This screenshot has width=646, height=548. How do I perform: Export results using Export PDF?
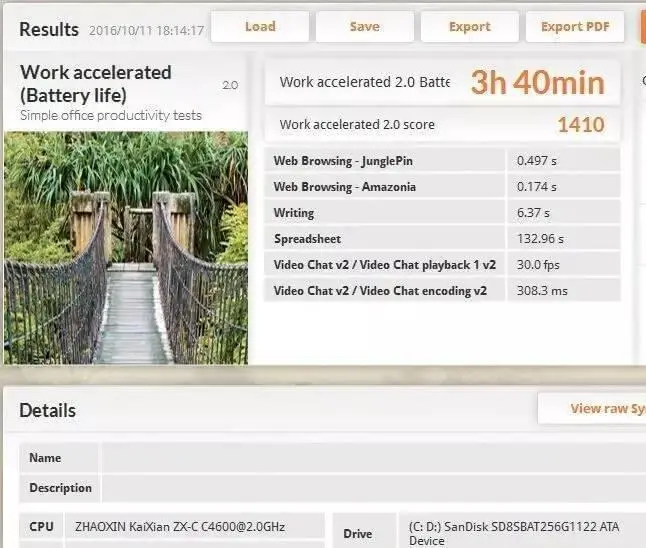[574, 27]
